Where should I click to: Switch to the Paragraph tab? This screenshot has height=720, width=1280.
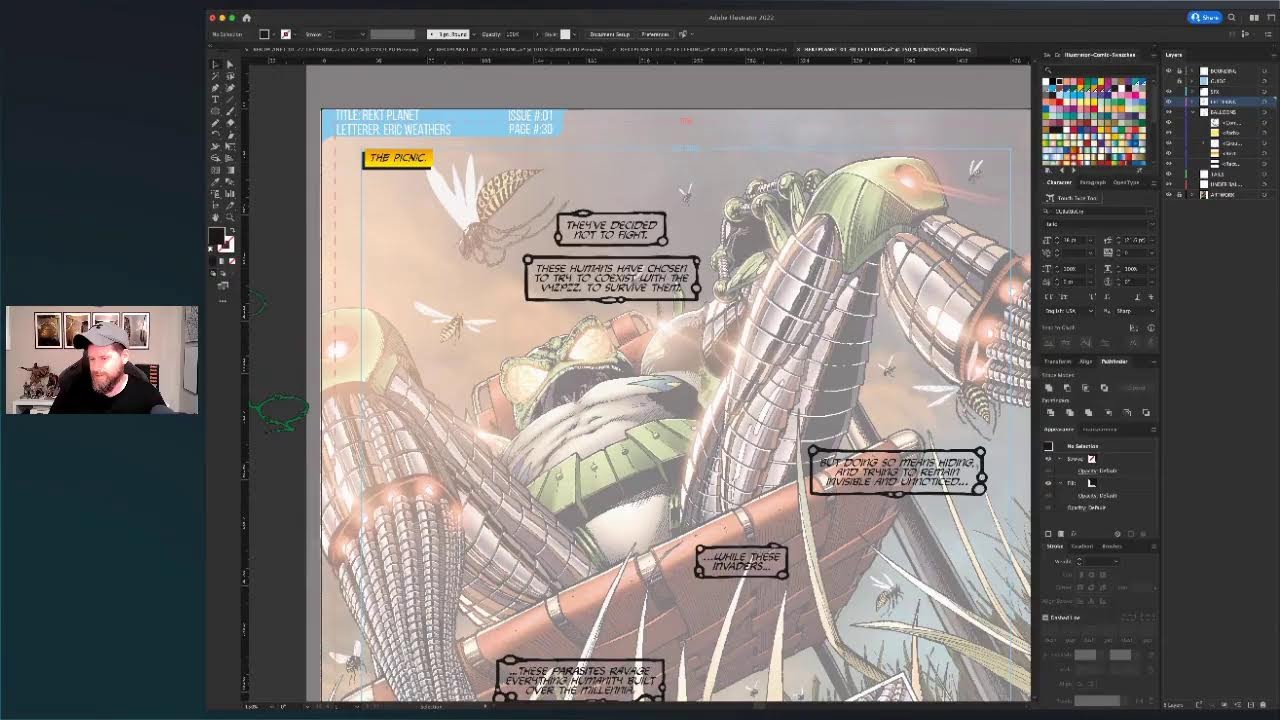point(1092,183)
